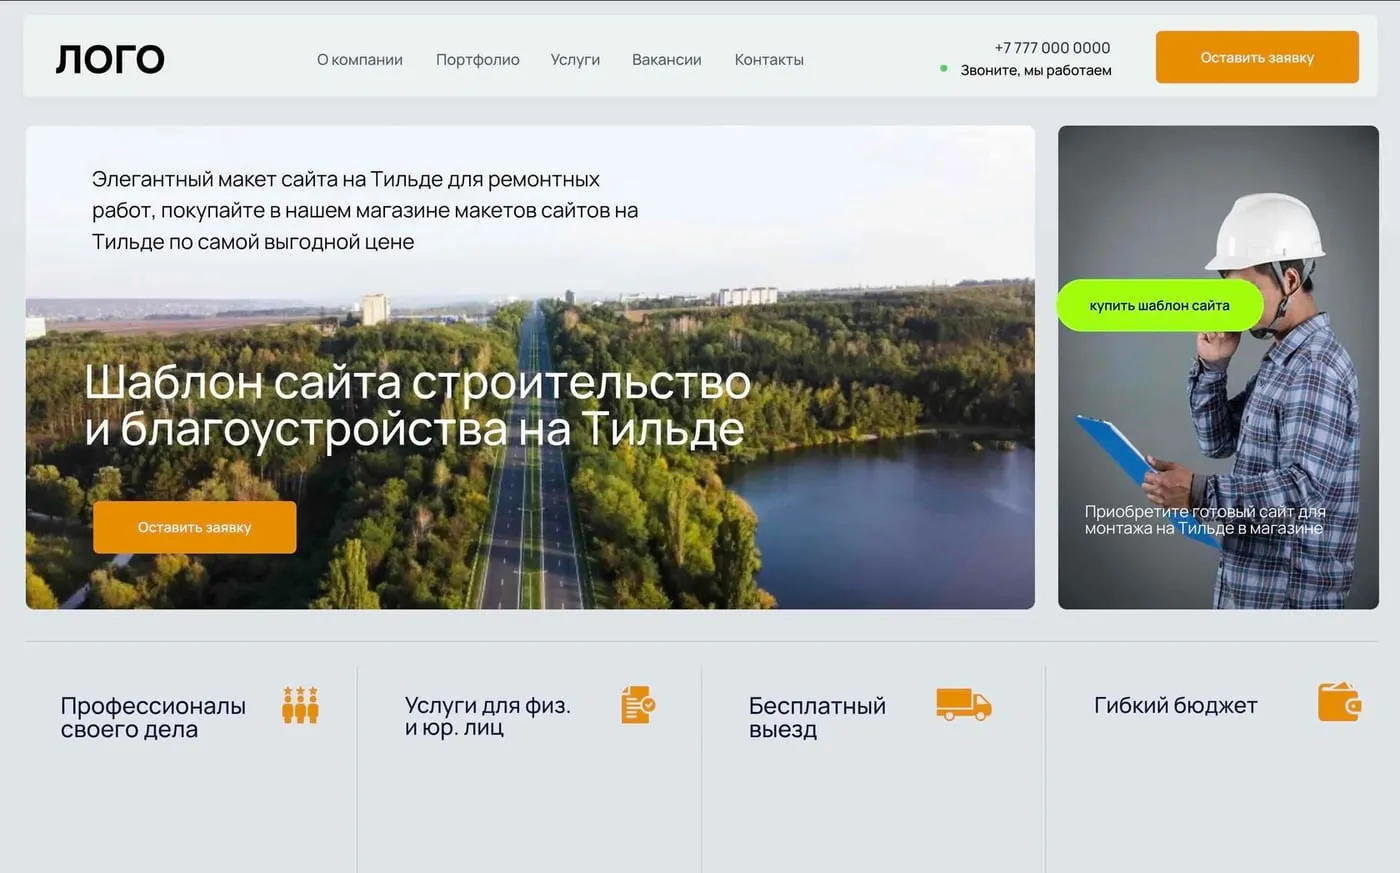This screenshot has height=873, width=1400.
Task: Select Вакансии in the navigation
Action: click(x=667, y=60)
